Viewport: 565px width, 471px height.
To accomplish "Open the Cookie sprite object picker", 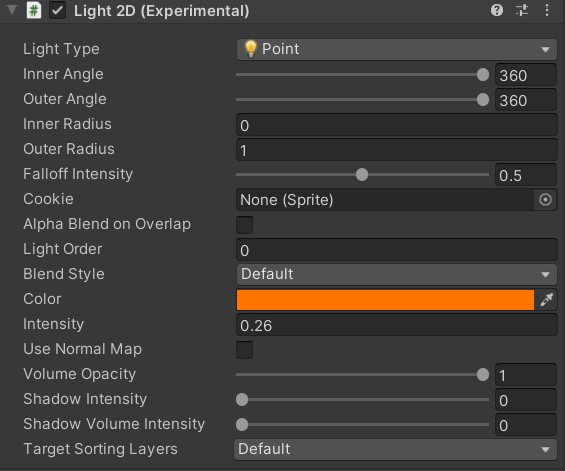I will pyautogui.click(x=545, y=200).
